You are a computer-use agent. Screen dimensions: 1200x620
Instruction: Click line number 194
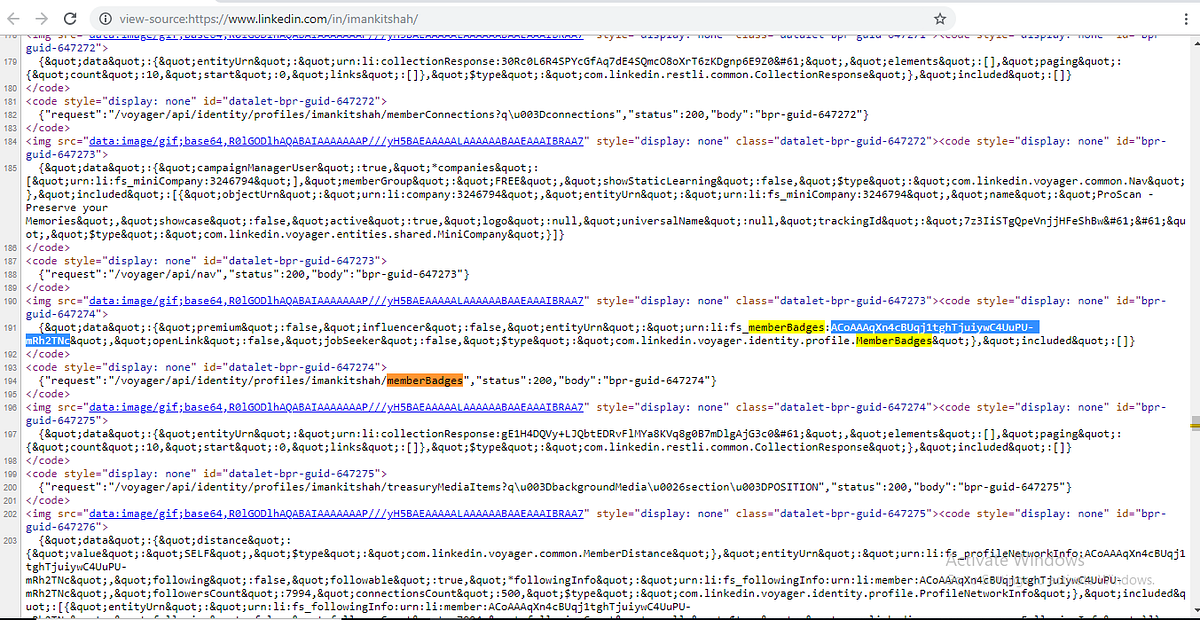pyautogui.click(x=12, y=380)
